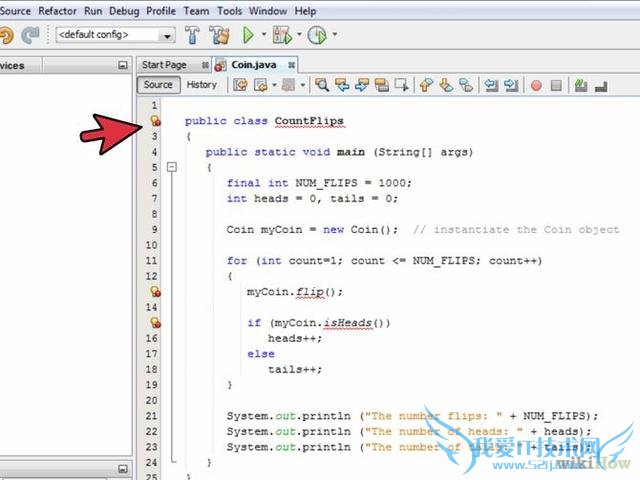Click the 'tails++;' statement
The height and width of the screenshot is (480, 640).
tap(295, 370)
